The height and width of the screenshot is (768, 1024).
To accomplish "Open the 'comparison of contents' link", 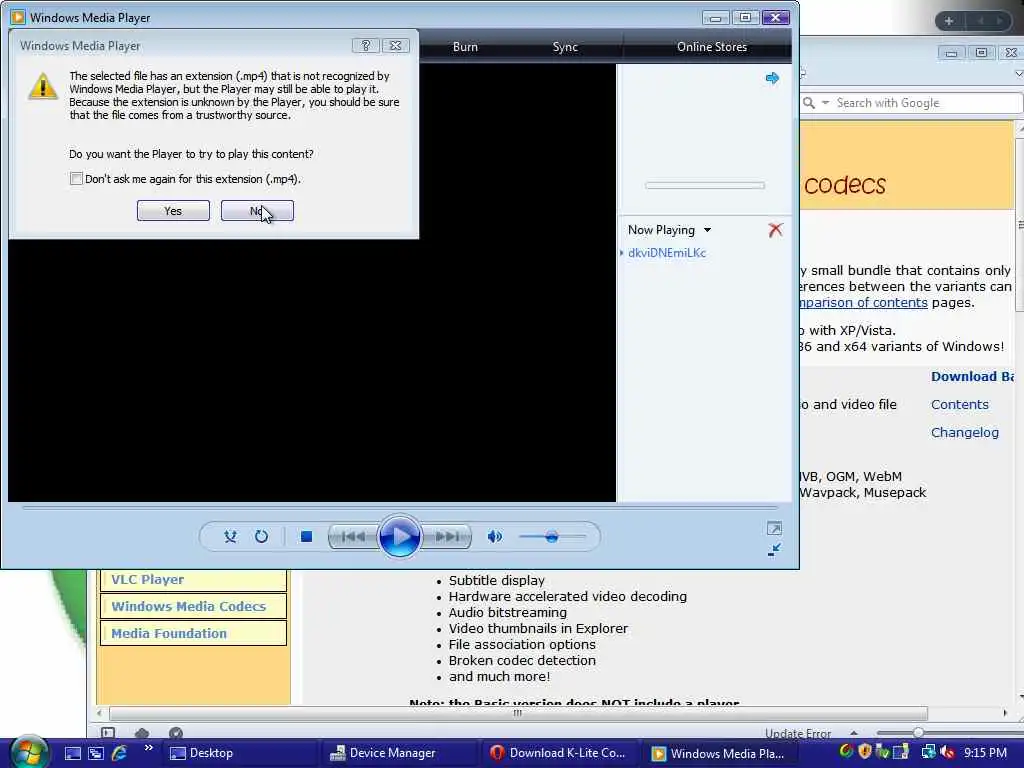I will 863,302.
